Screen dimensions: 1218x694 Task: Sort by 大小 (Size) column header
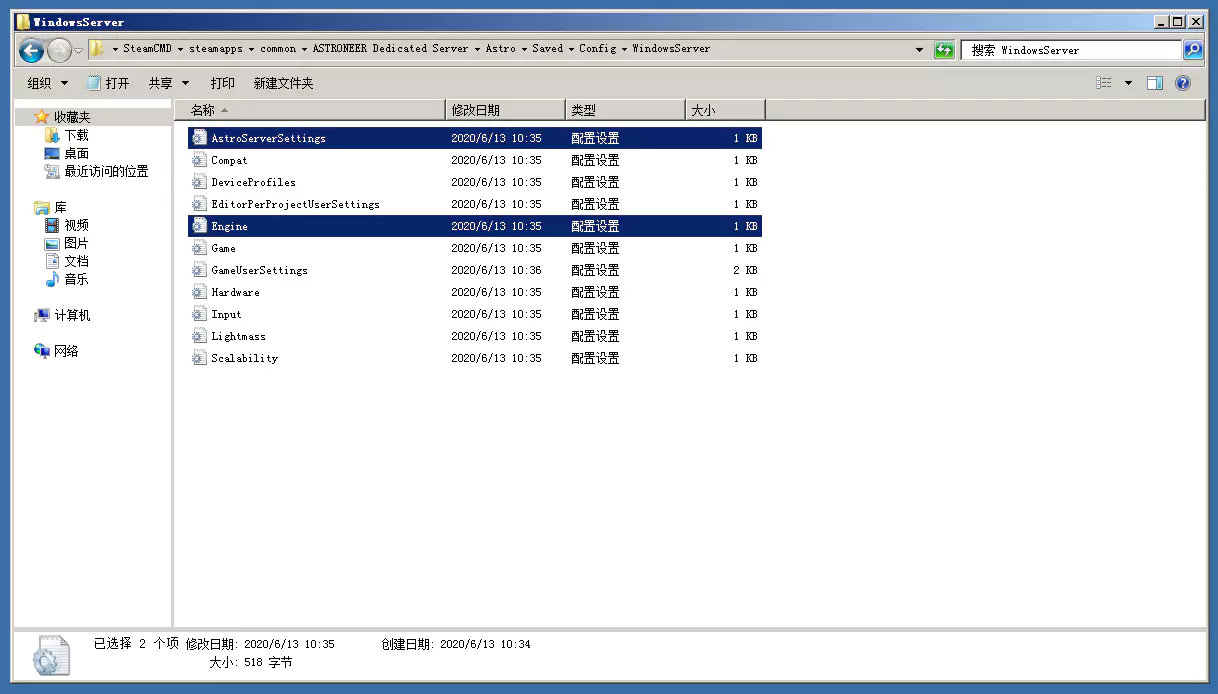tap(725, 110)
